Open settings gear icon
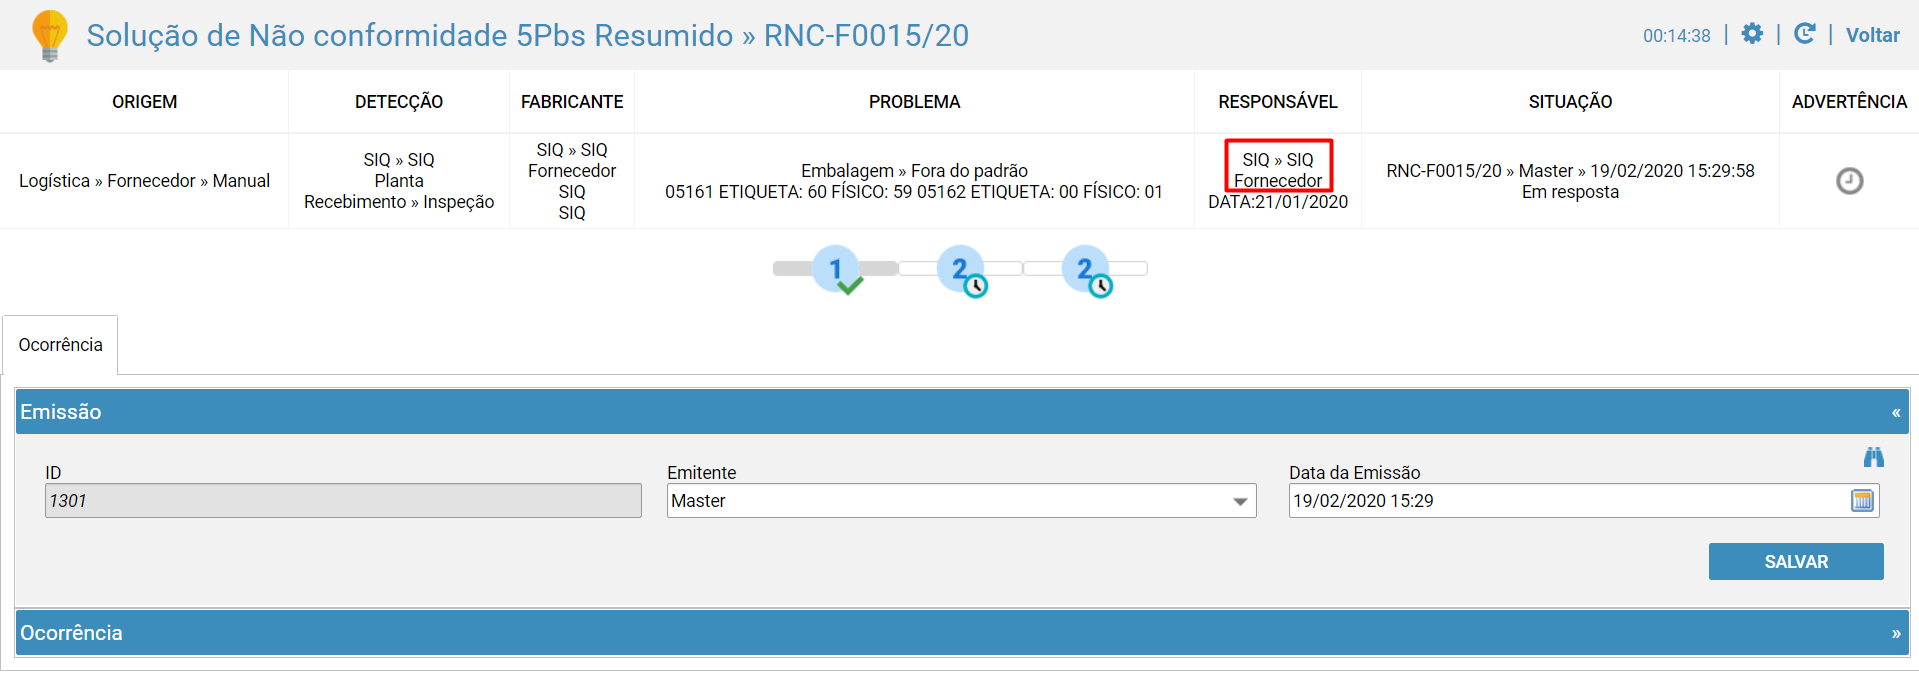1919x675 pixels. click(1752, 34)
